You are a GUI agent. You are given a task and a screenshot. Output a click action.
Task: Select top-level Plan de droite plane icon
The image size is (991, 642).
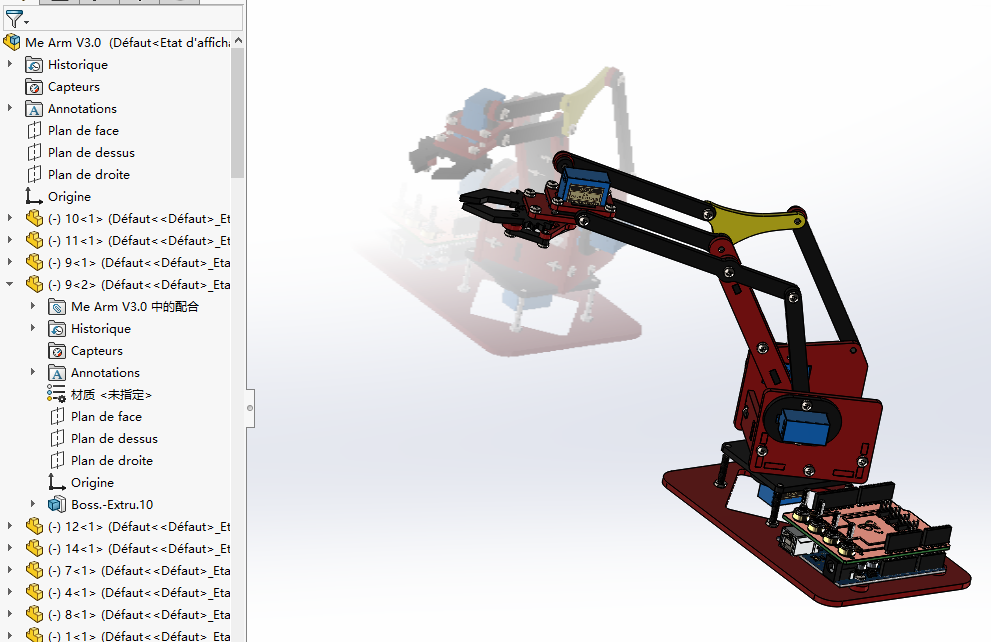click(x=34, y=174)
